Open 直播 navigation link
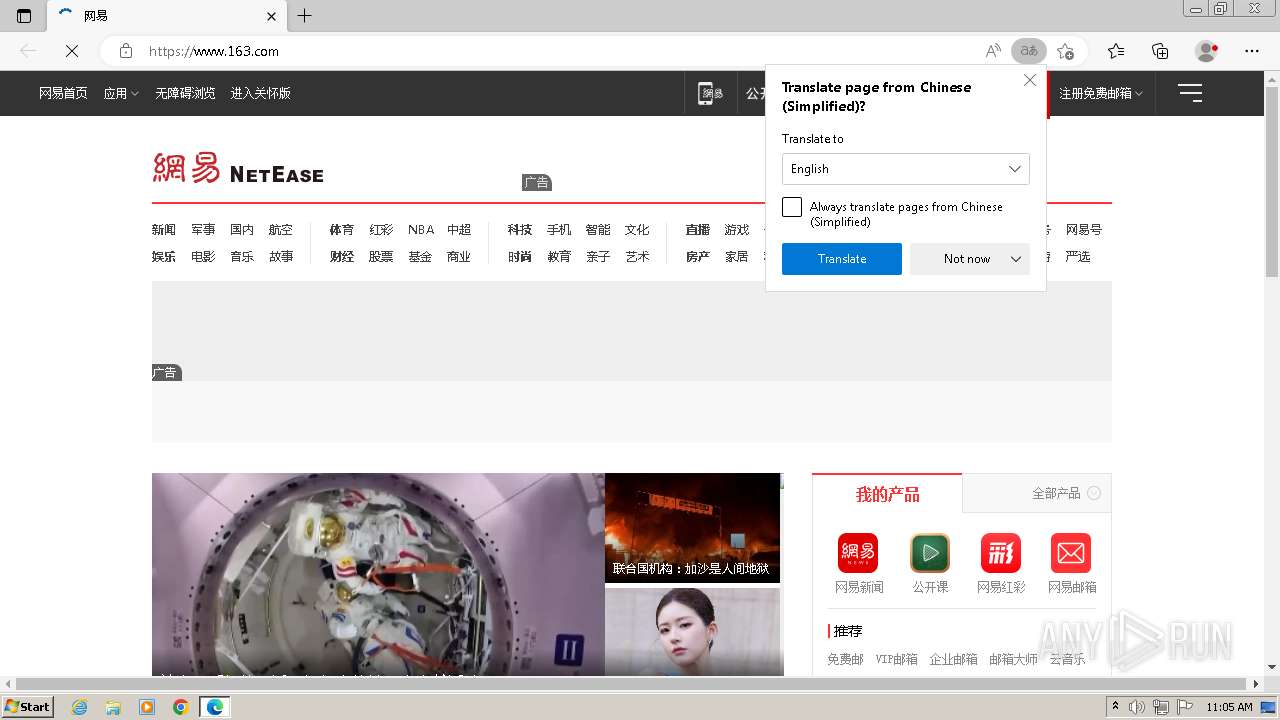 [x=698, y=230]
